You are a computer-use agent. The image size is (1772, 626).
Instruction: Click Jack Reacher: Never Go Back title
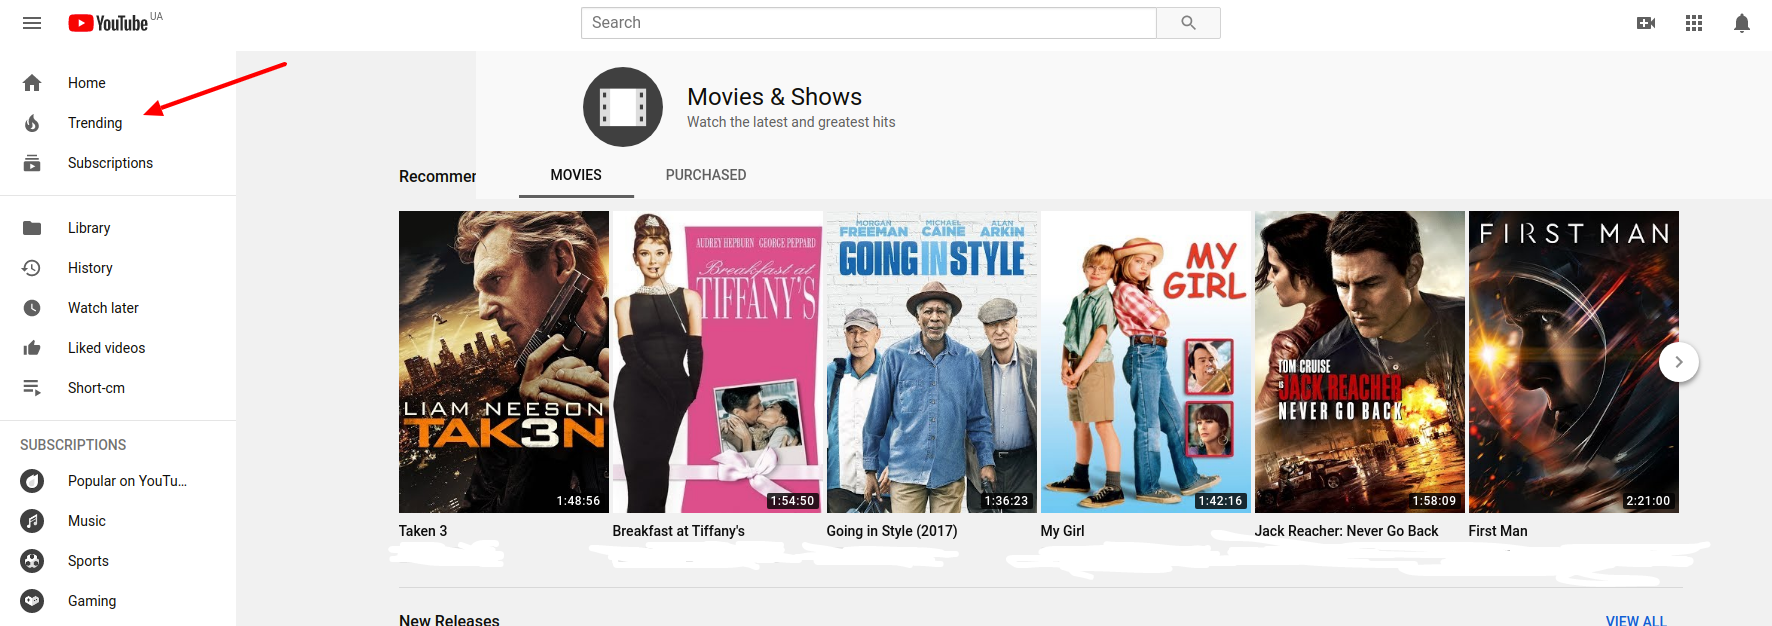[x=1347, y=531]
